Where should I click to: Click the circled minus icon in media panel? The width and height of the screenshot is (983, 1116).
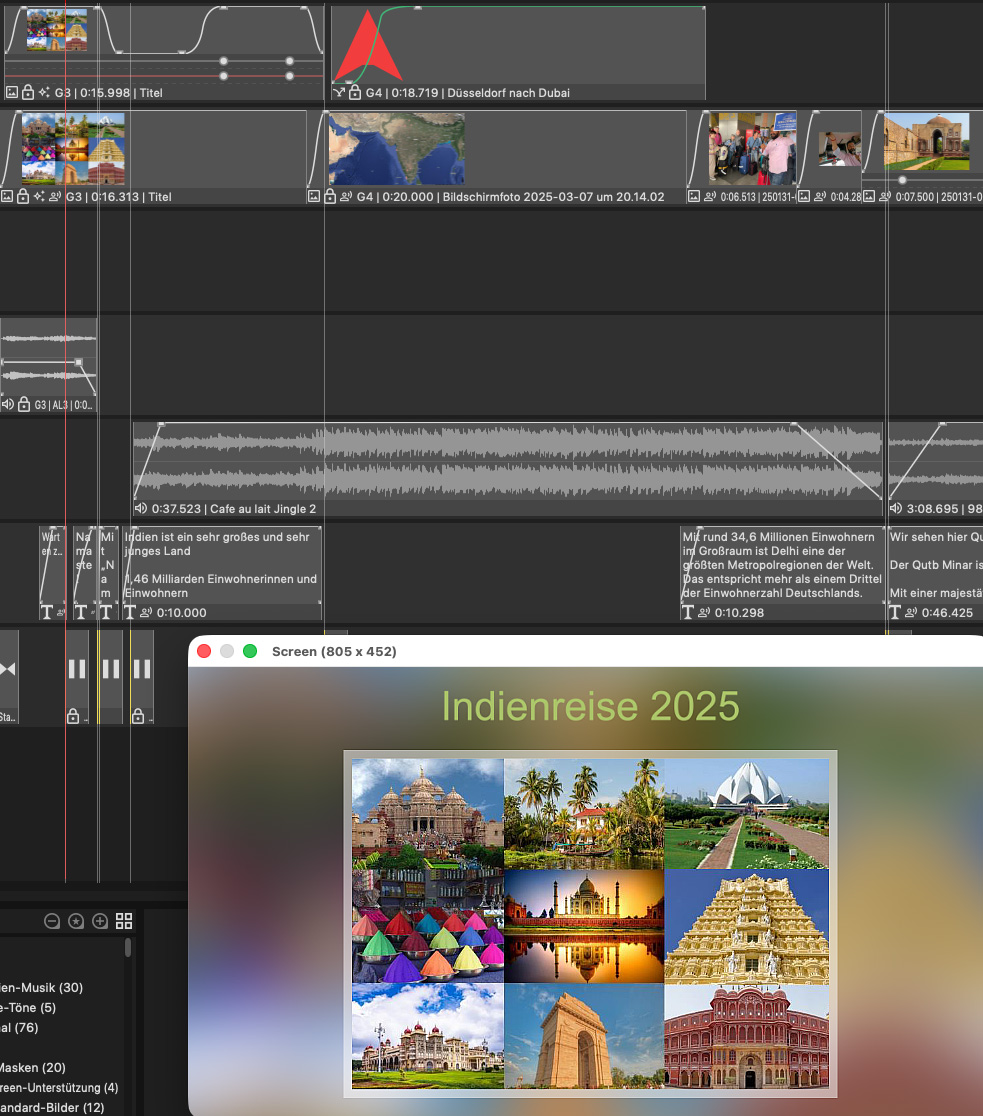coord(52,921)
